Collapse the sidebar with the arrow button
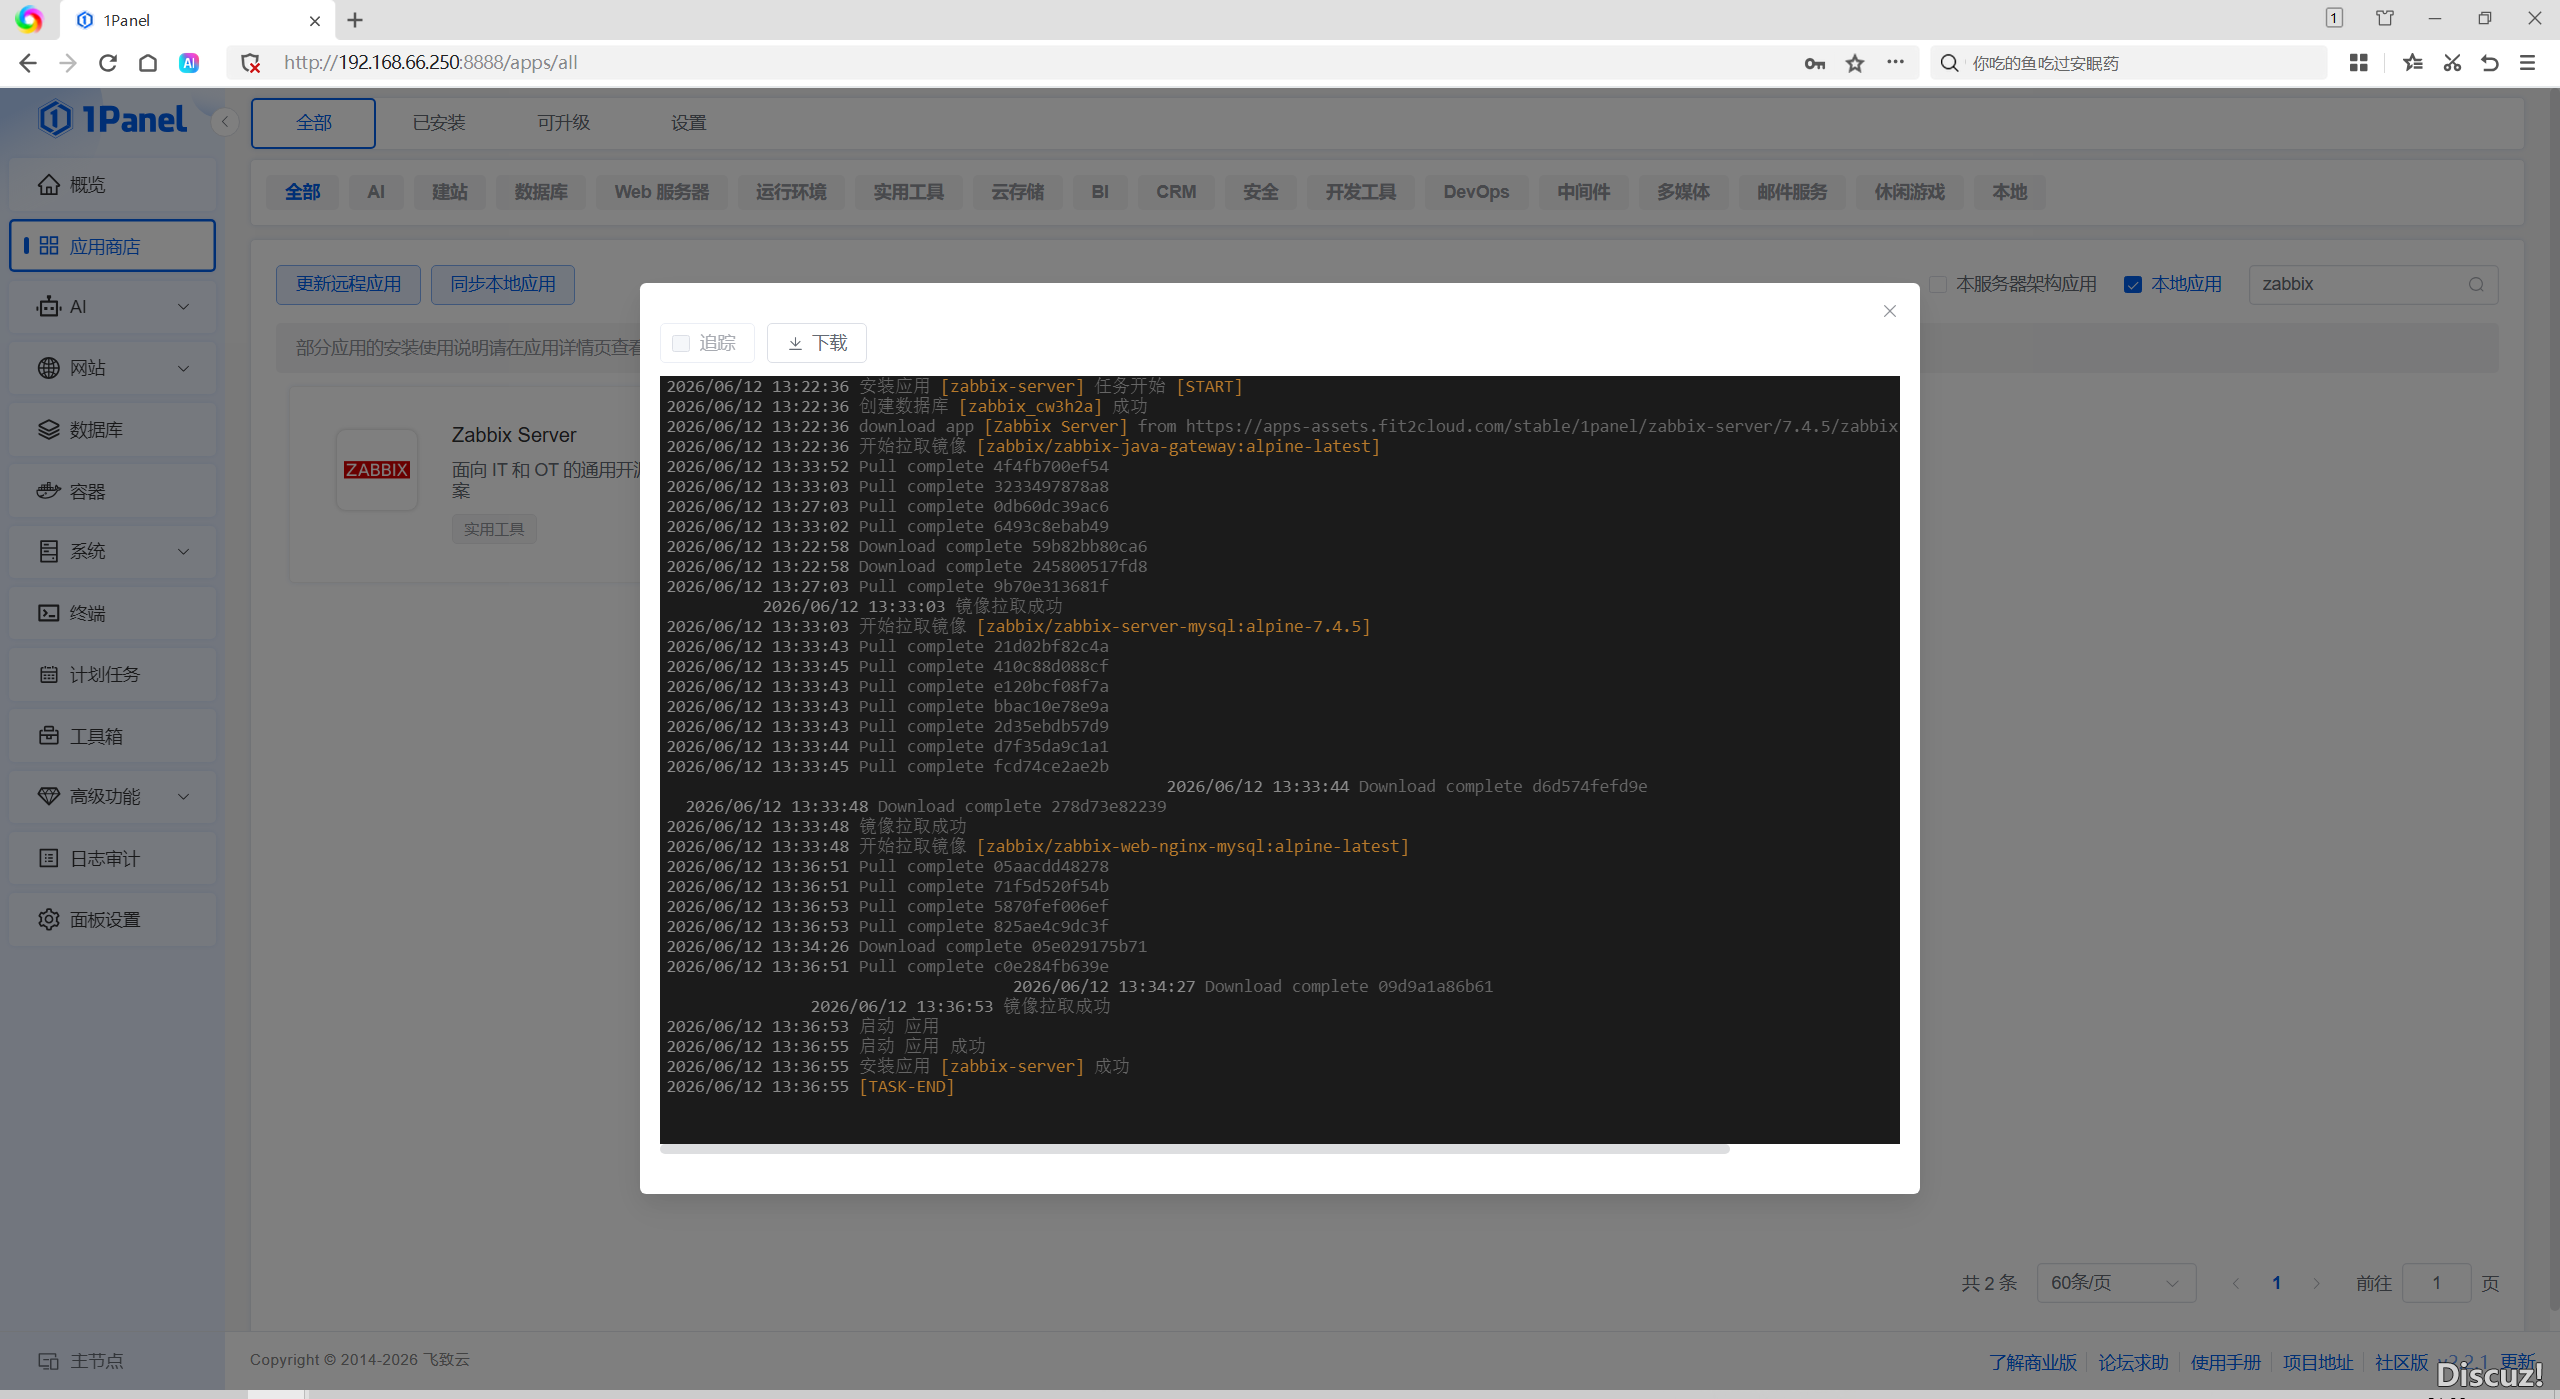 tap(225, 121)
